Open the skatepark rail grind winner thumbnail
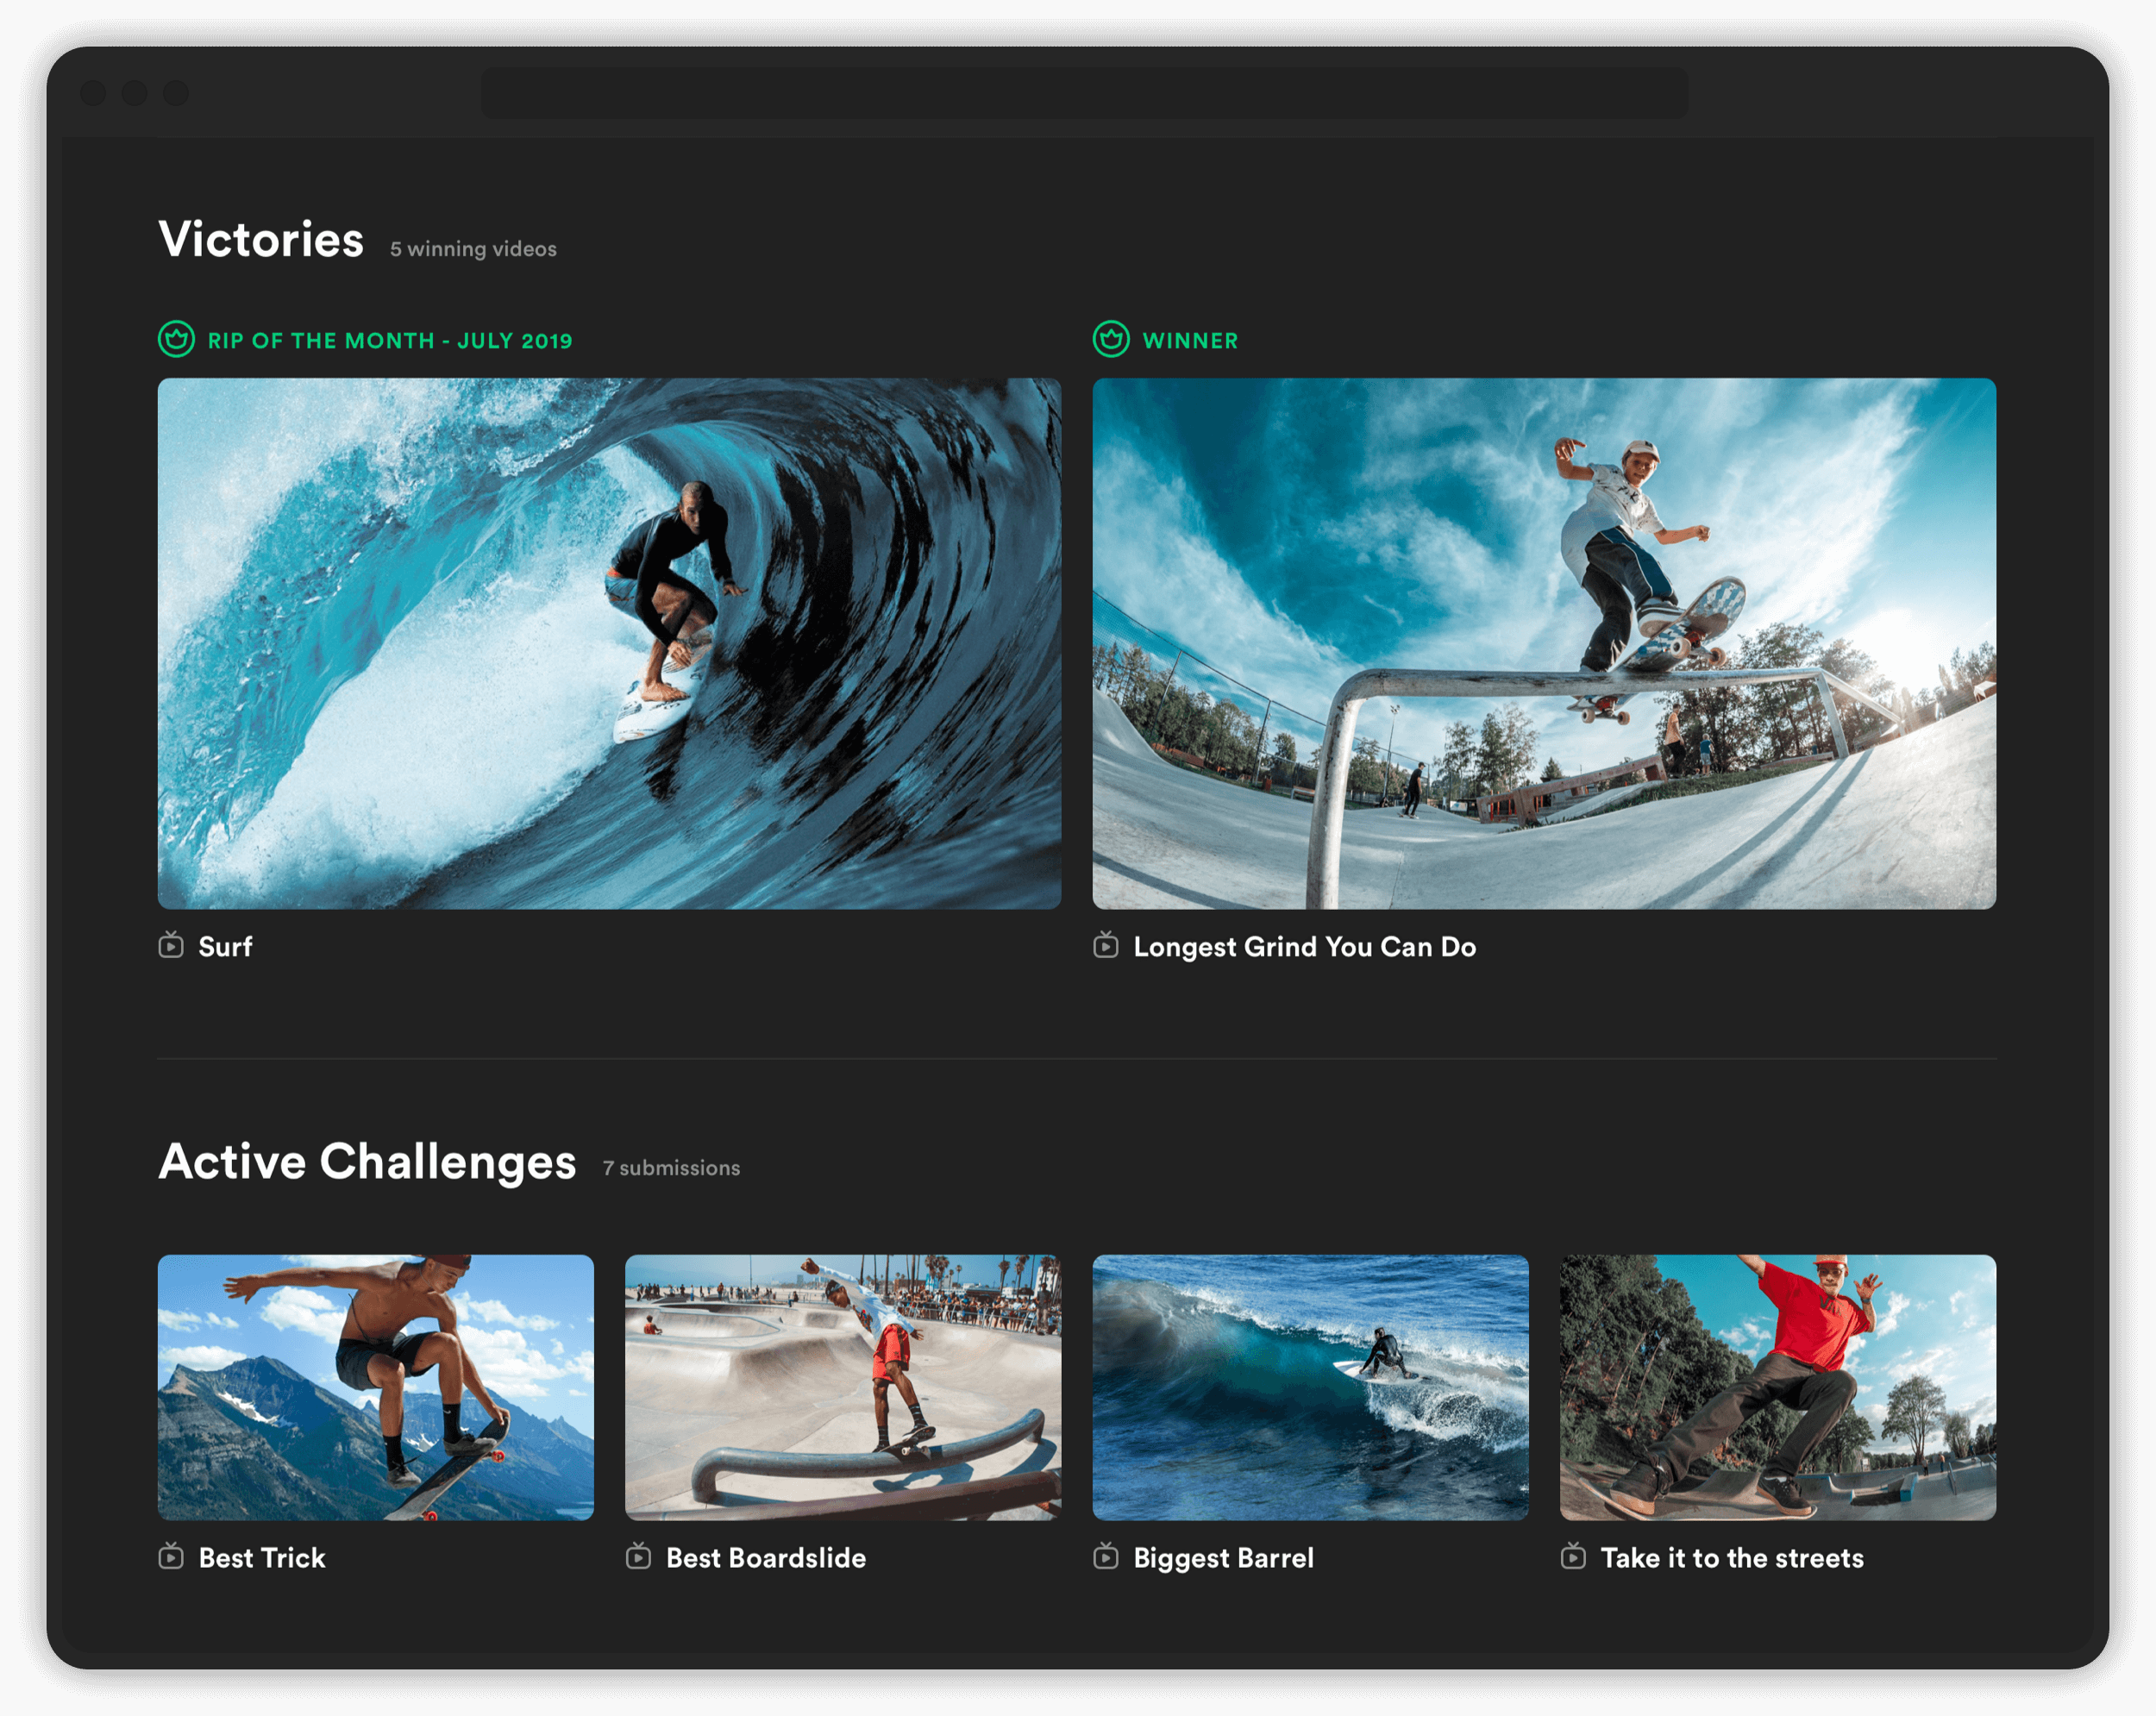Viewport: 2156px width, 1716px height. [1544, 643]
